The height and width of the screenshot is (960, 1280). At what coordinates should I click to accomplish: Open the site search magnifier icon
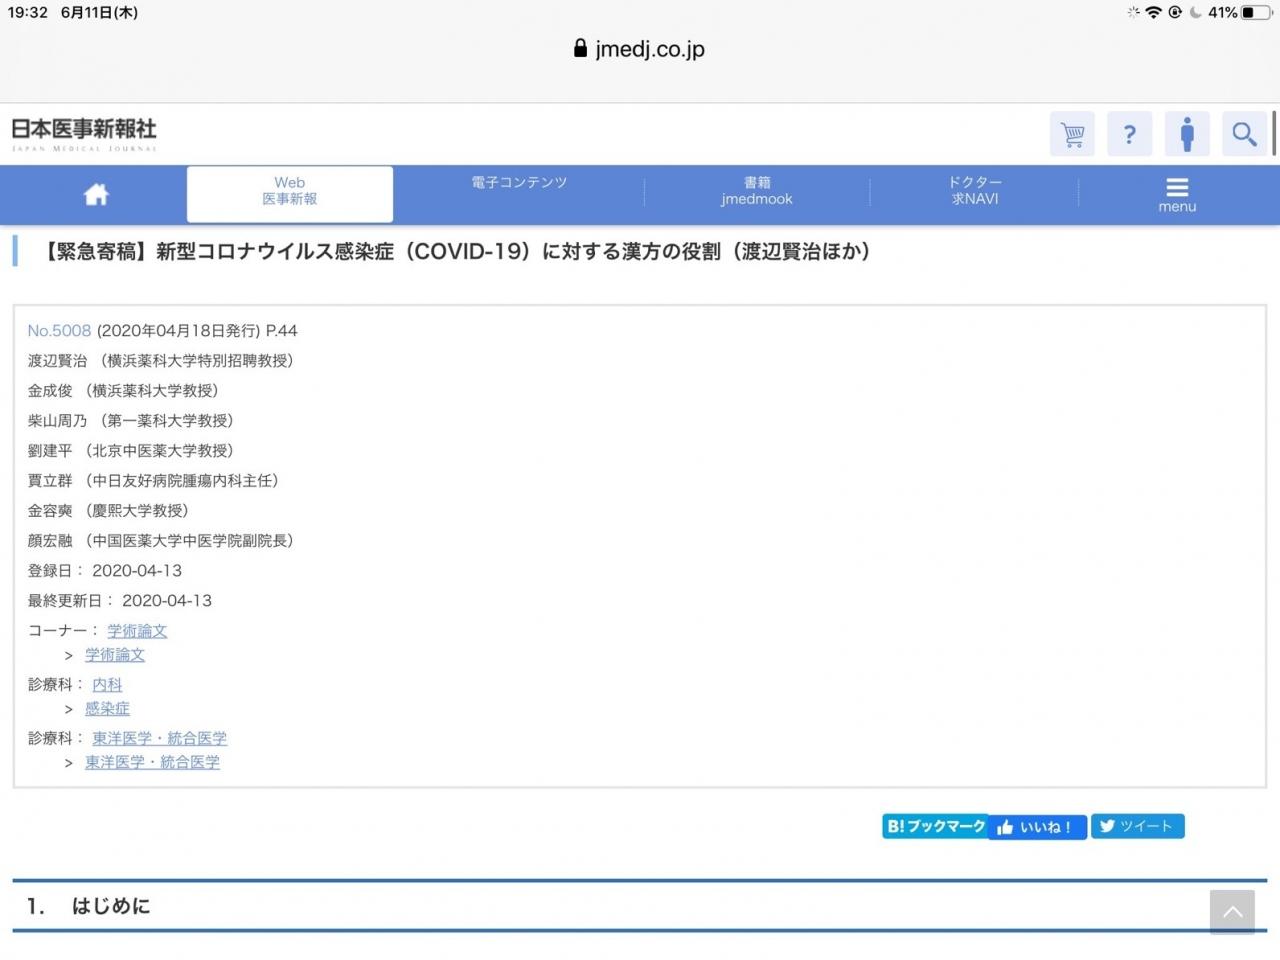click(x=1244, y=134)
